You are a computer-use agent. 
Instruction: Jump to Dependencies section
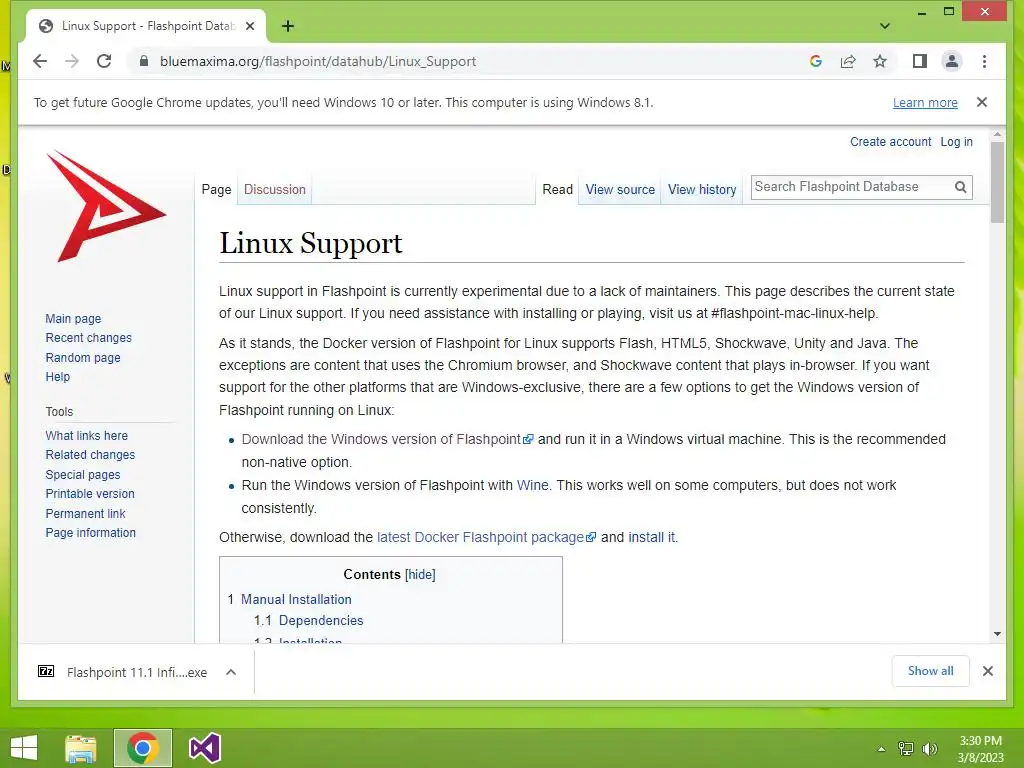[x=321, y=620]
